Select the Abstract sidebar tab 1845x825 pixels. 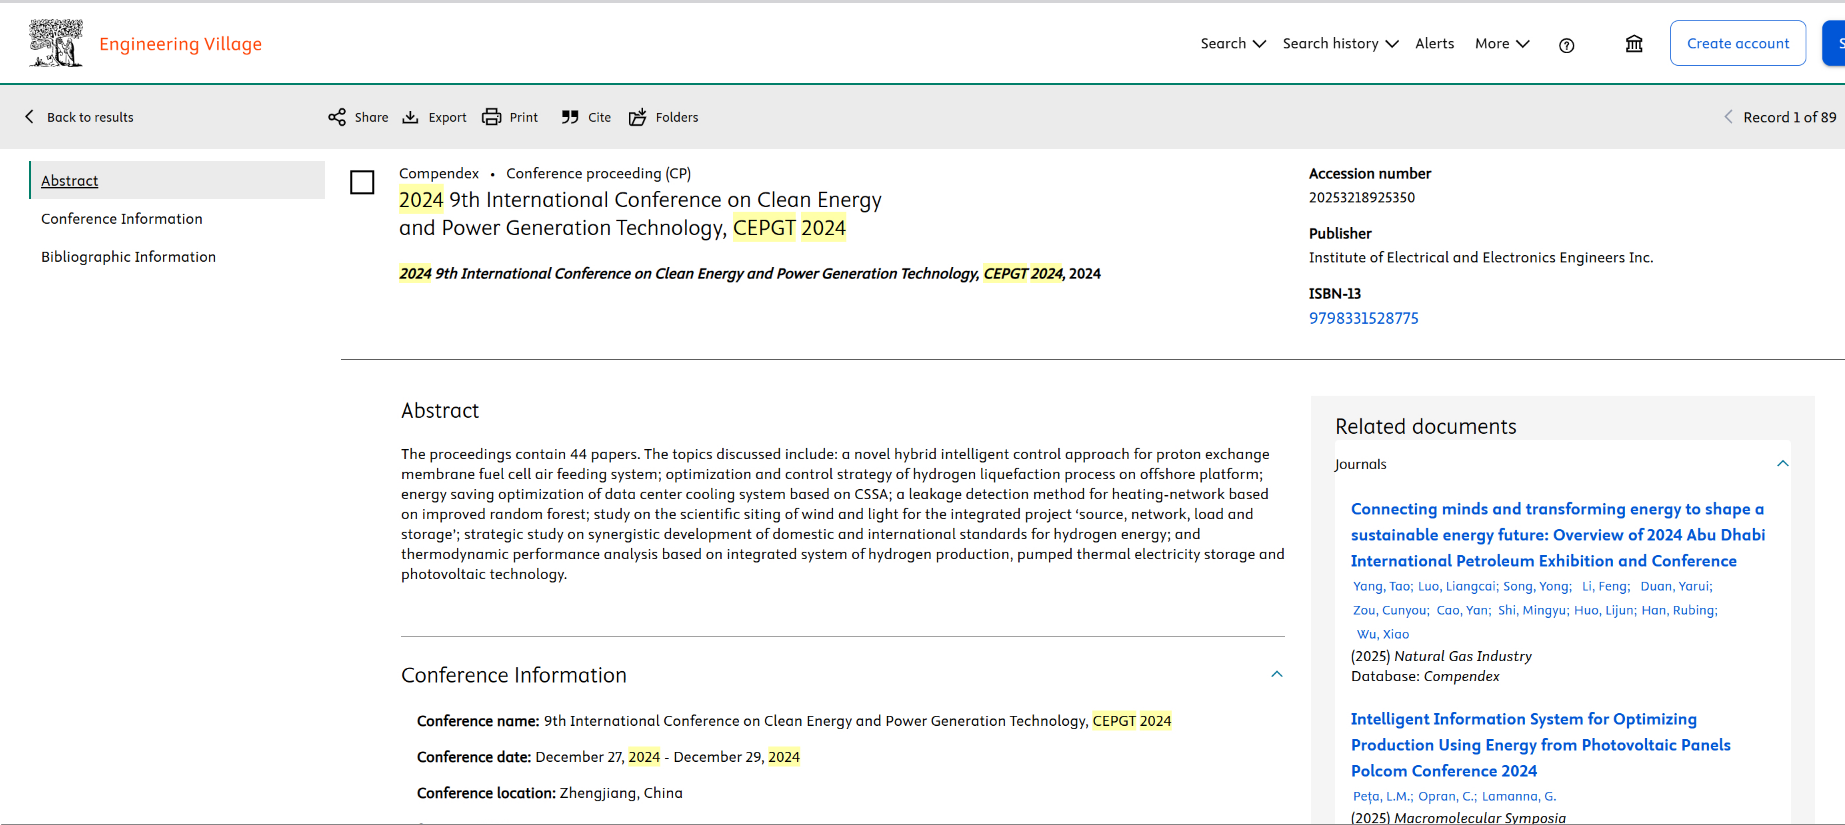pyautogui.click(x=178, y=180)
